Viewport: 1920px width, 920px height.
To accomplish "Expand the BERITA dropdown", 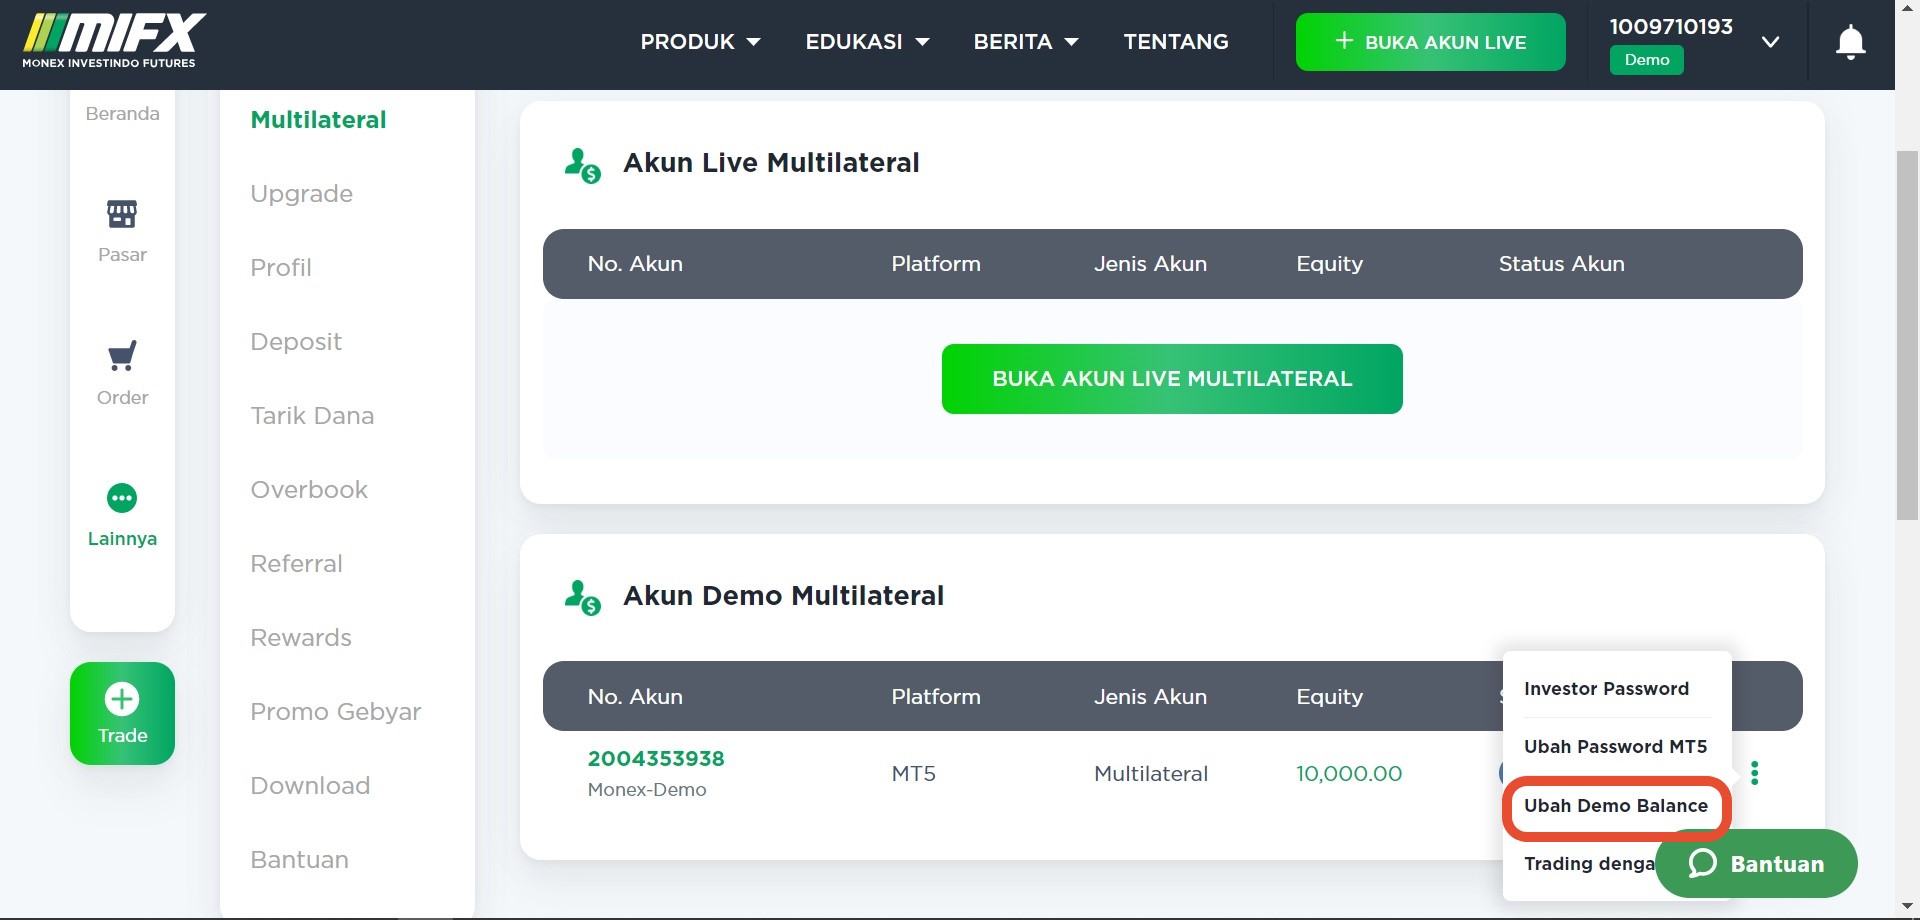I will click(1026, 42).
